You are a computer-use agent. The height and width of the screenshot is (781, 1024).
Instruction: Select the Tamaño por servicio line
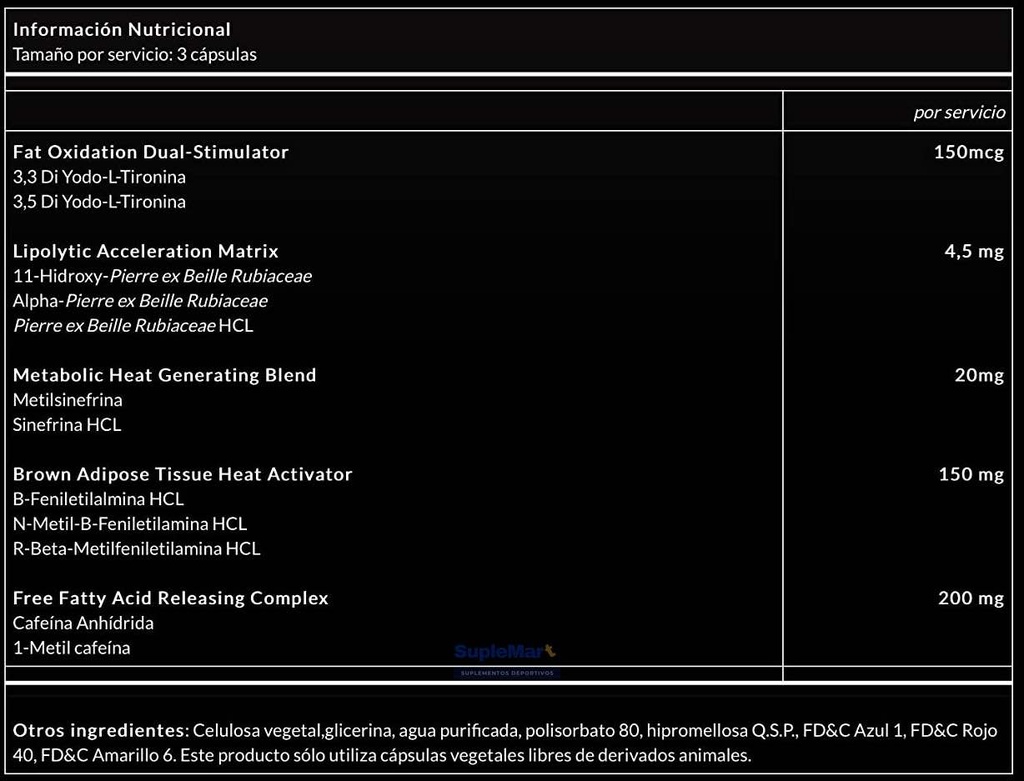[134, 55]
